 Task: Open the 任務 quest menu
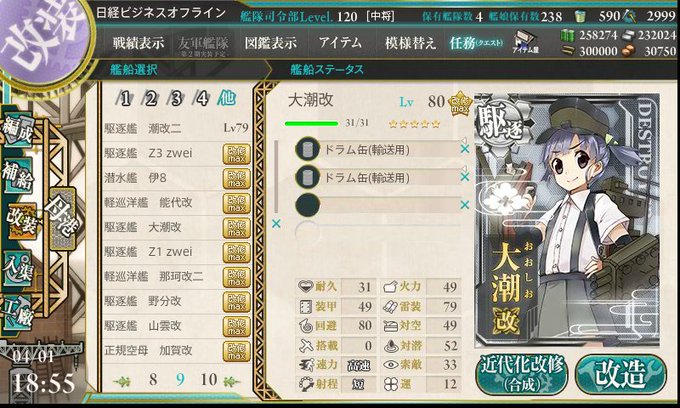[x=476, y=43]
